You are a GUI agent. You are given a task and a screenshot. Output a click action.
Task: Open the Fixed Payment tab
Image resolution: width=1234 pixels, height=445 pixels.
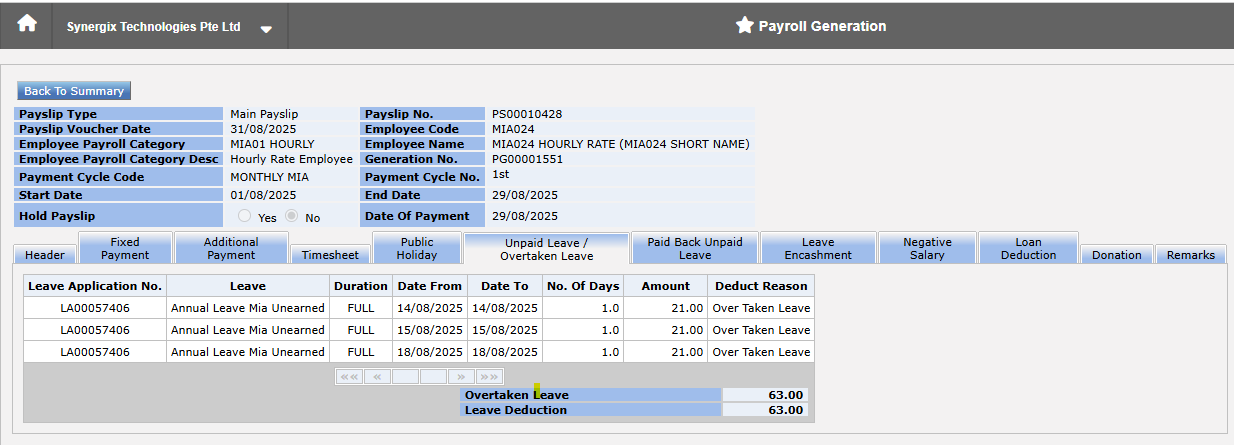pyautogui.click(x=125, y=248)
